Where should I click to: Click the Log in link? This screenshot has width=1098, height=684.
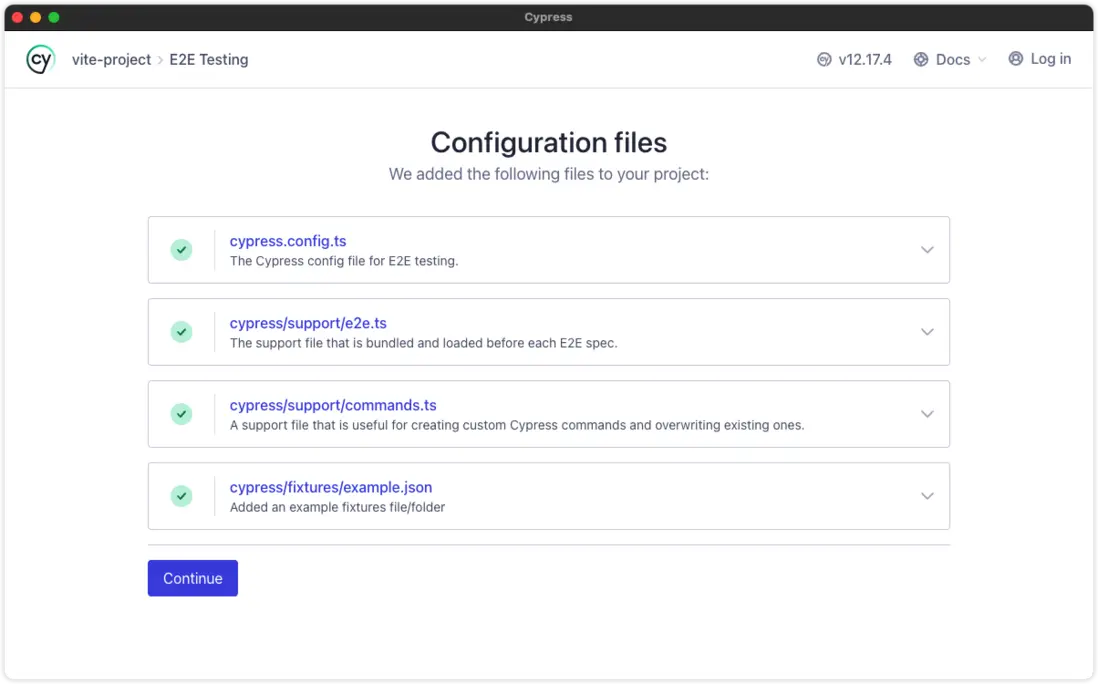pyautogui.click(x=1050, y=59)
